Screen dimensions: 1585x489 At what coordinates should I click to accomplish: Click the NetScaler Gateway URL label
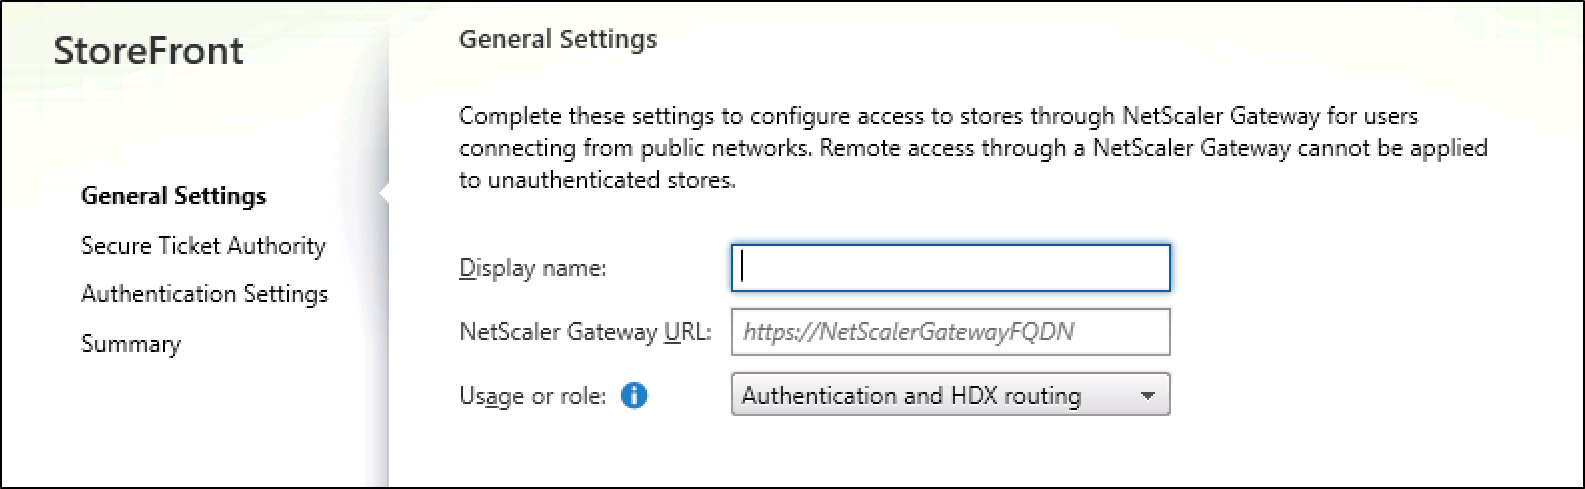tap(585, 332)
